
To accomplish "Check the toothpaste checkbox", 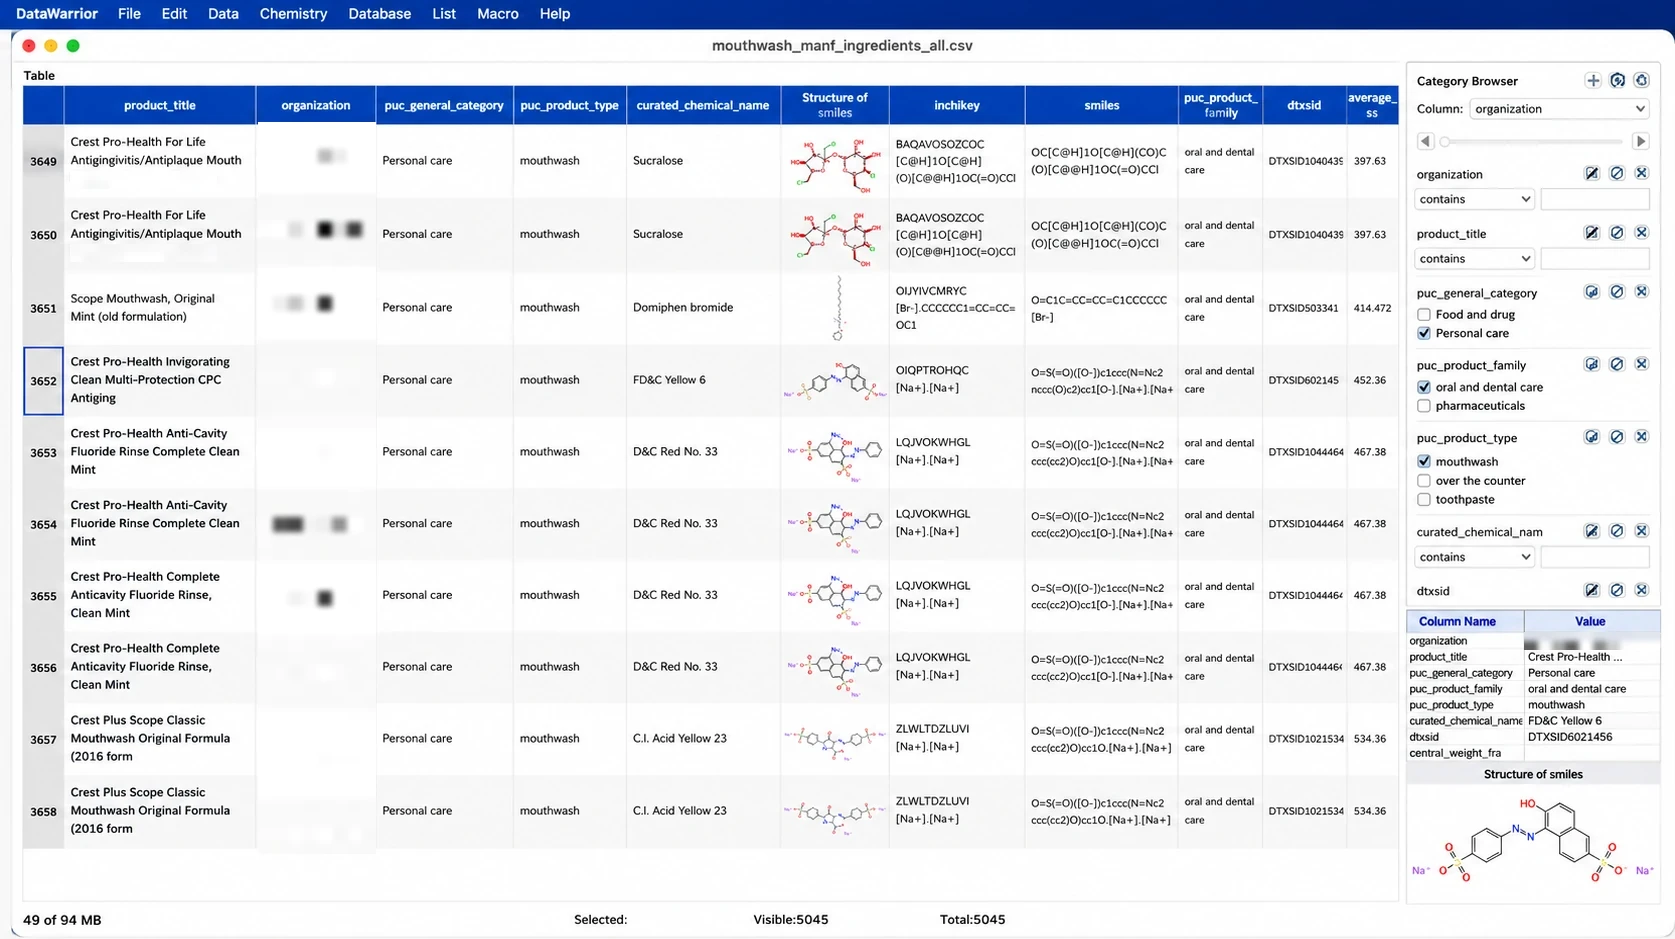I will (1423, 499).
